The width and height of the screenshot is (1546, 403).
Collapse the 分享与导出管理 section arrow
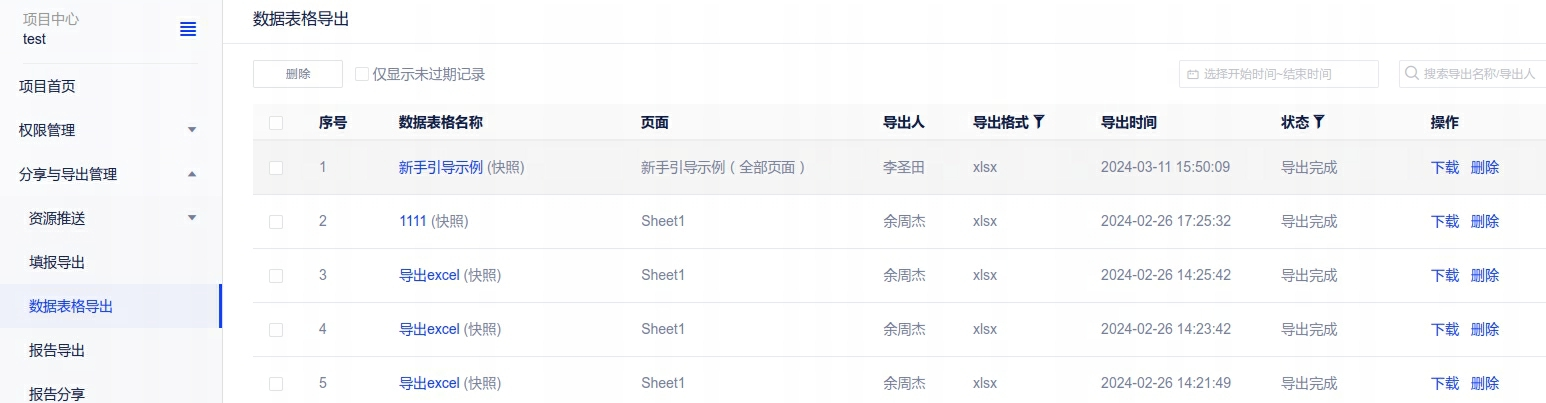[192, 174]
